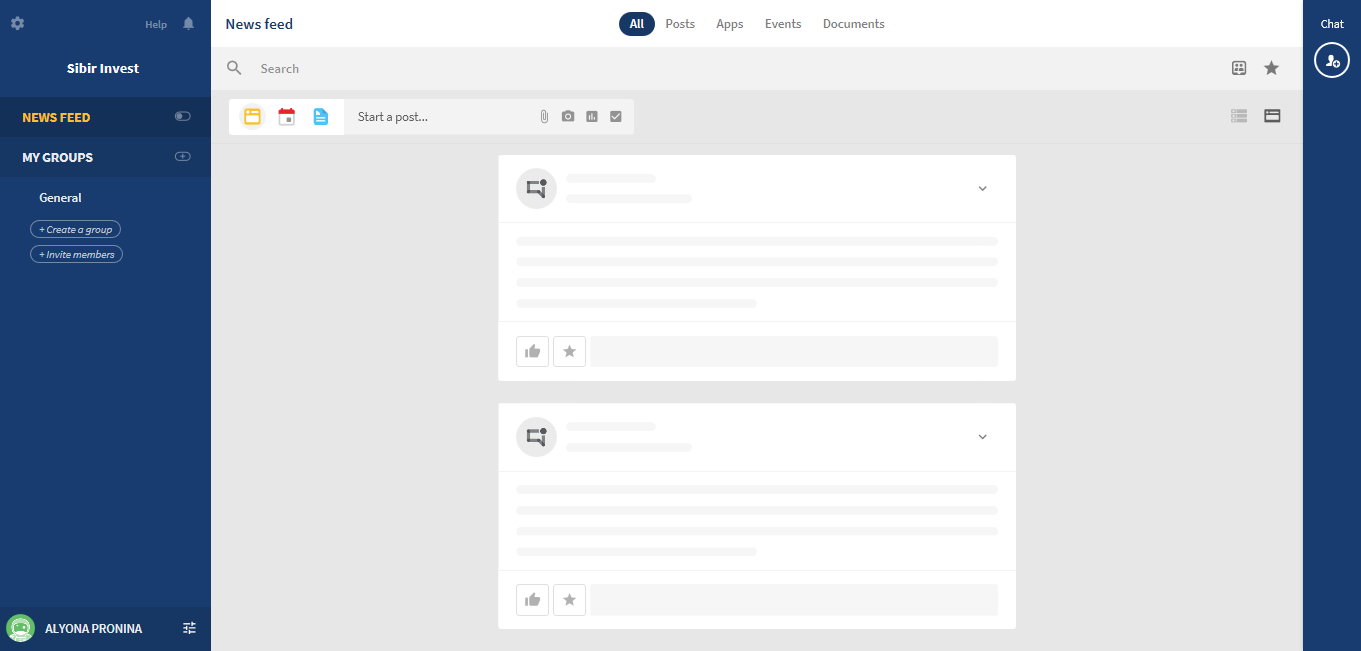The width and height of the screenshot is (1361, 651).
Task: Select the red calendar event icon
Action: tap(286, 117)
